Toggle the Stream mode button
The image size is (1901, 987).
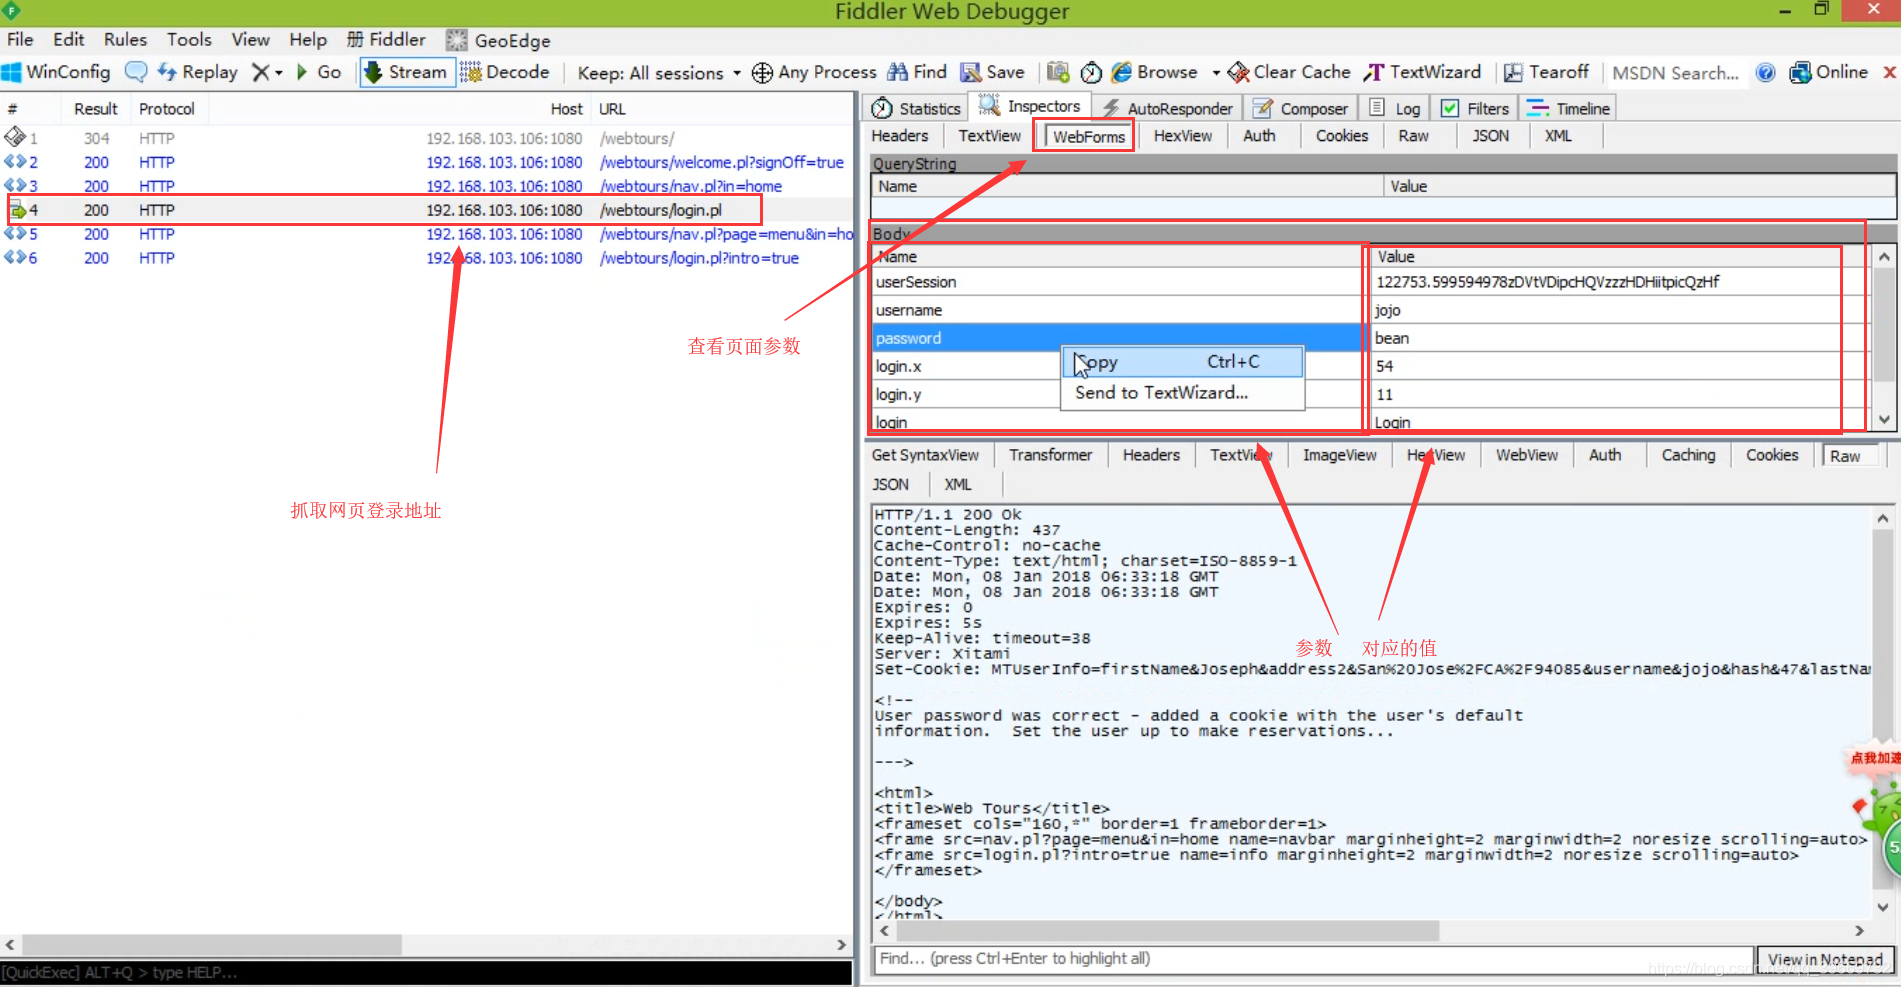pyautogui.click(x=407, y=72)
